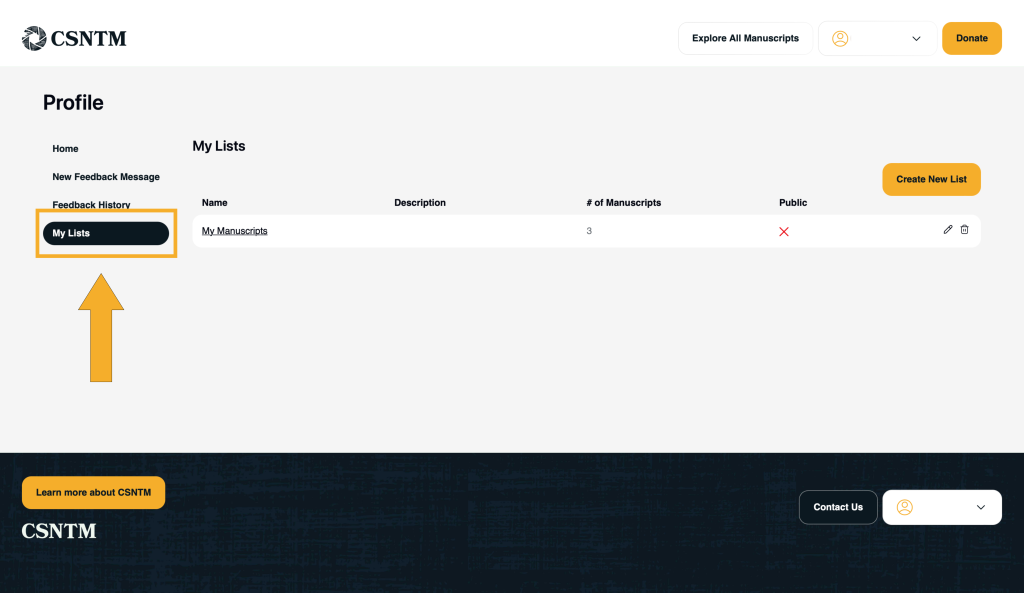1024x593 pixels.
Task: Open Explore All Manuscripts
Action: pyautogui.click(x=745, y=39)
